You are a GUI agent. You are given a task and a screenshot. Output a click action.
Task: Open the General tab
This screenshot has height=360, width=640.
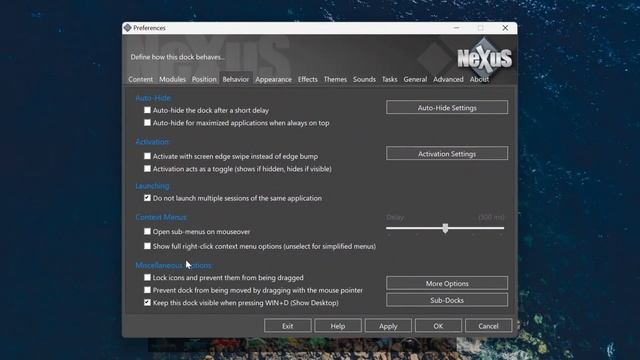click(x=415, y=79)
